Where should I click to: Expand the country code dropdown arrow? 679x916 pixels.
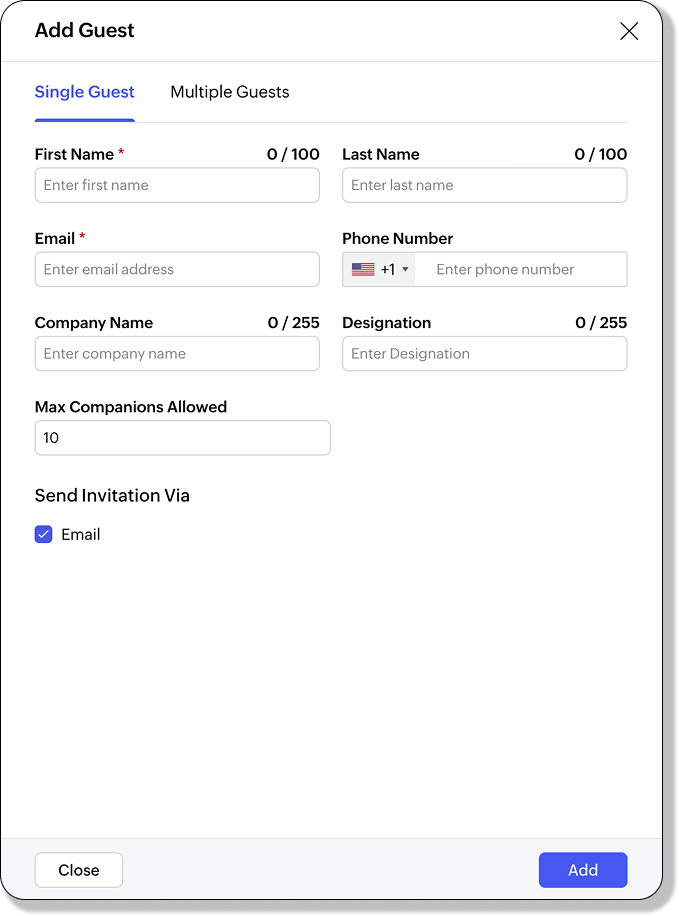[405, 270]
